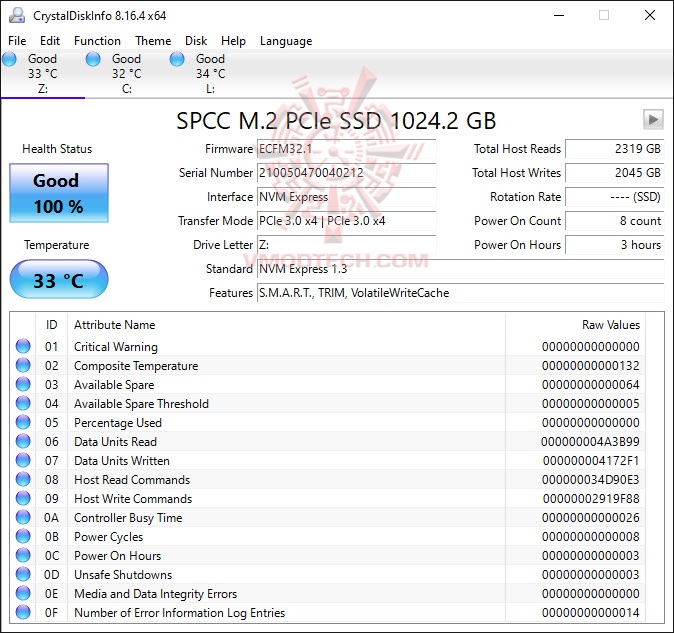Select the Power Cycles attribute name

[x=108, y=537]
